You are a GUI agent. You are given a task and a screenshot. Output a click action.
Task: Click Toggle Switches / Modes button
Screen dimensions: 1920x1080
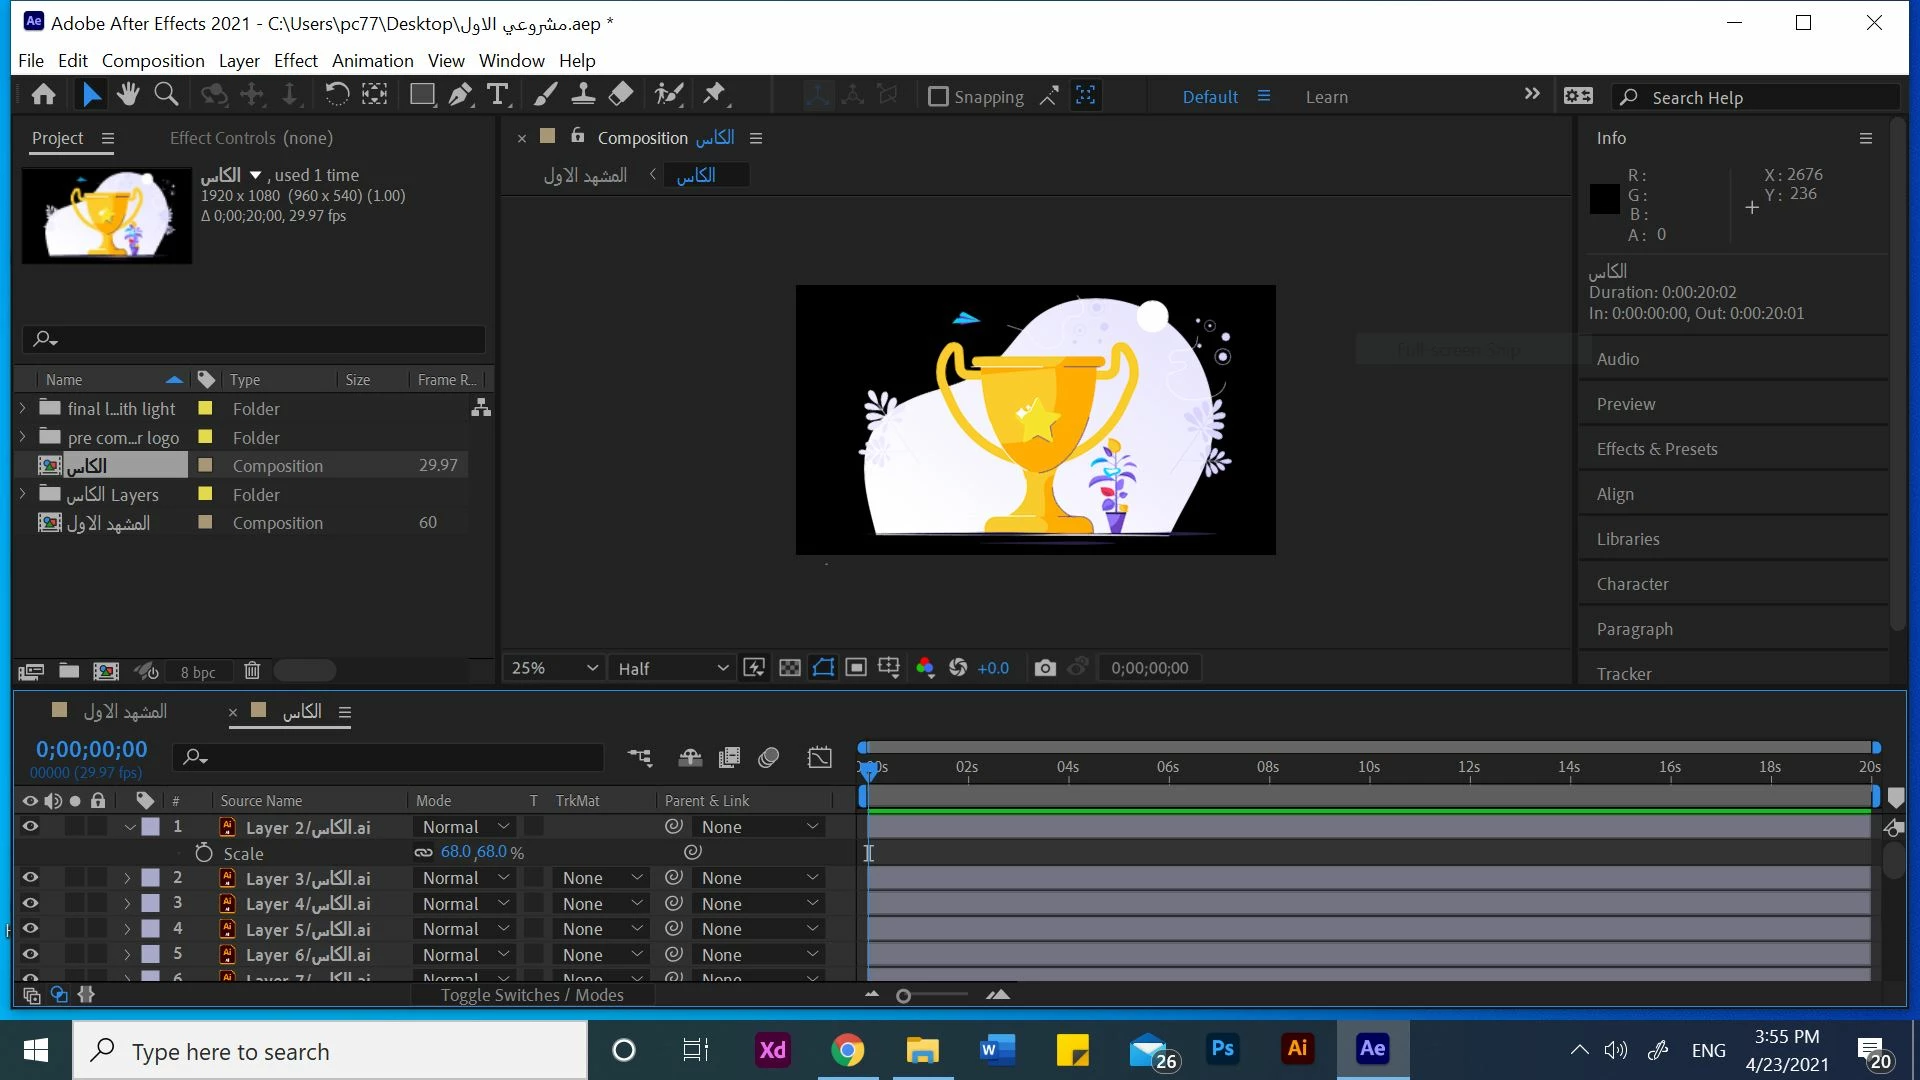[532, 995]
